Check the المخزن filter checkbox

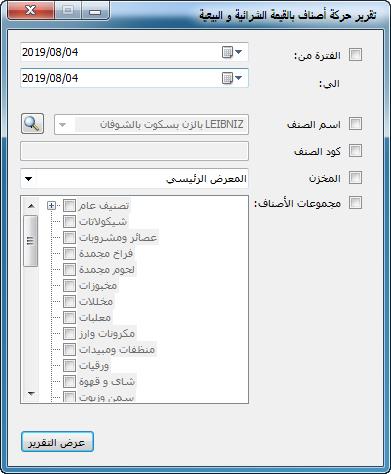[x=355, y=177]
